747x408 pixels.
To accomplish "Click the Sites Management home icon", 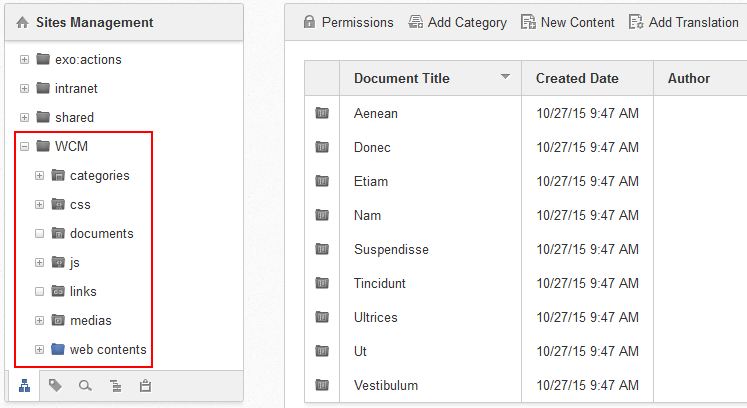I will (22, 22).
